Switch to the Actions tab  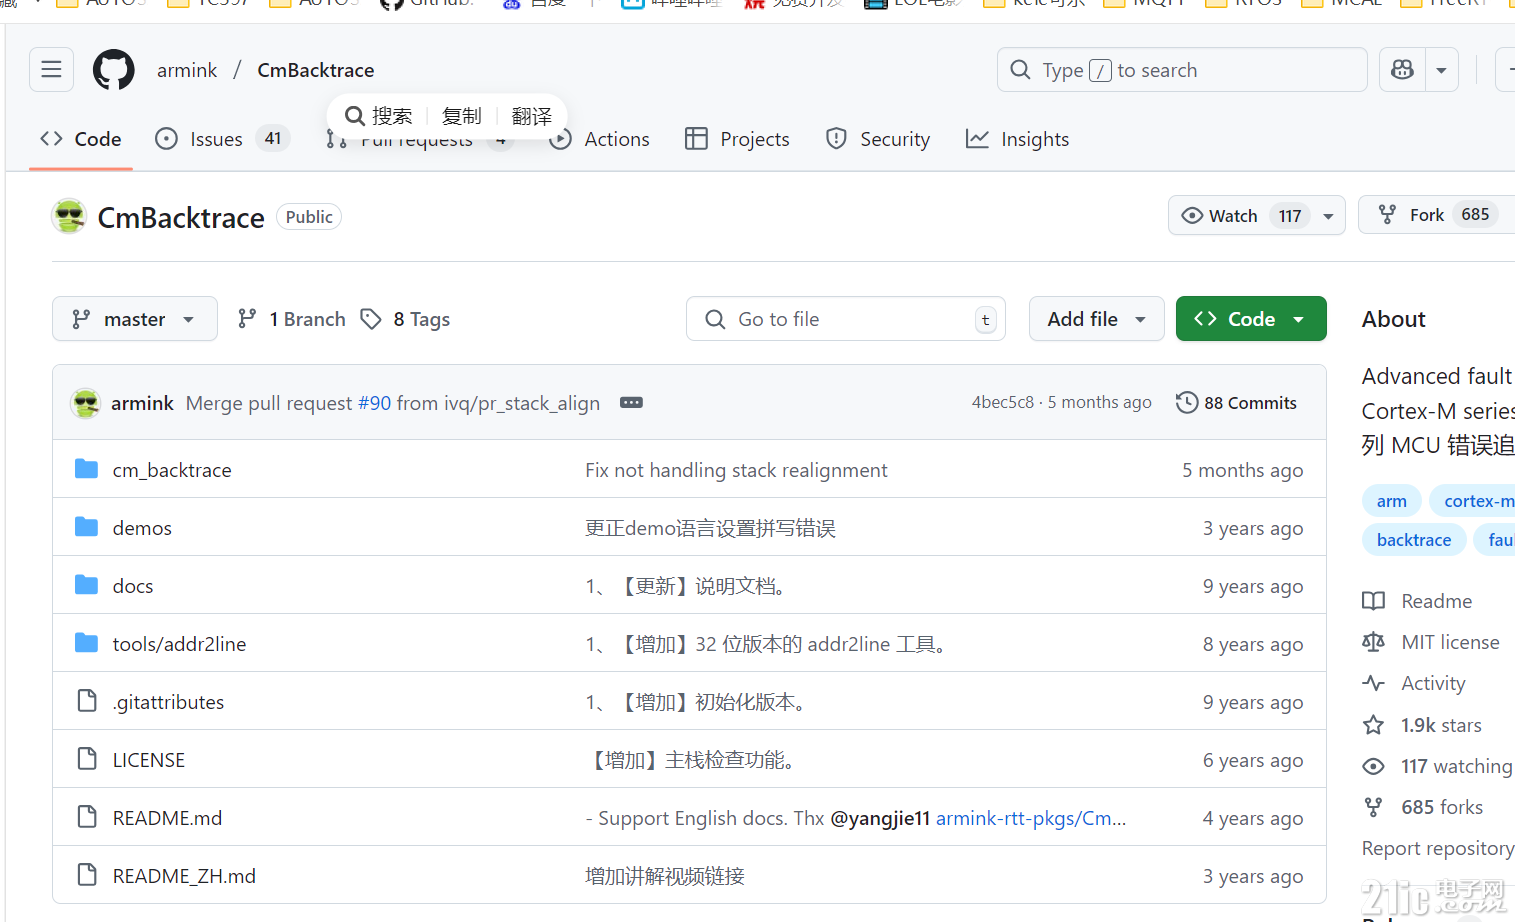601,139
